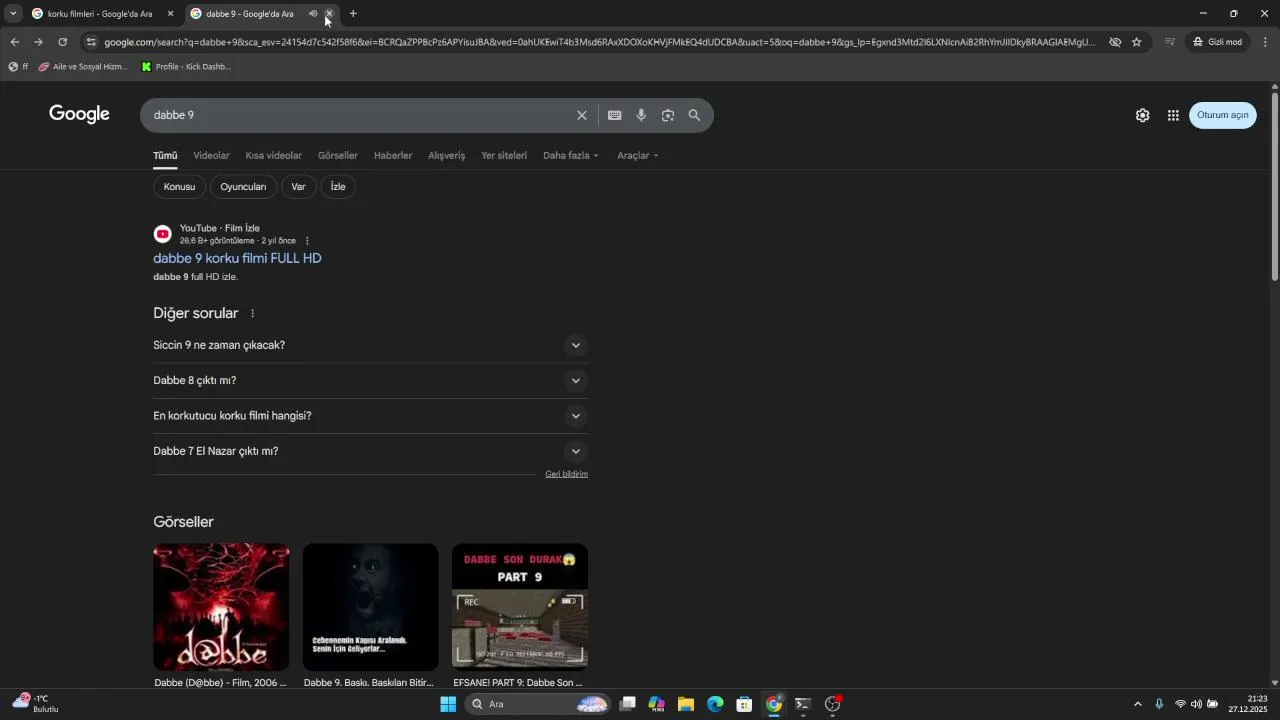1280x720 pixels.
Task: Open the Google apps grid
Action: pyautogui.click(x=1173, y=115)
